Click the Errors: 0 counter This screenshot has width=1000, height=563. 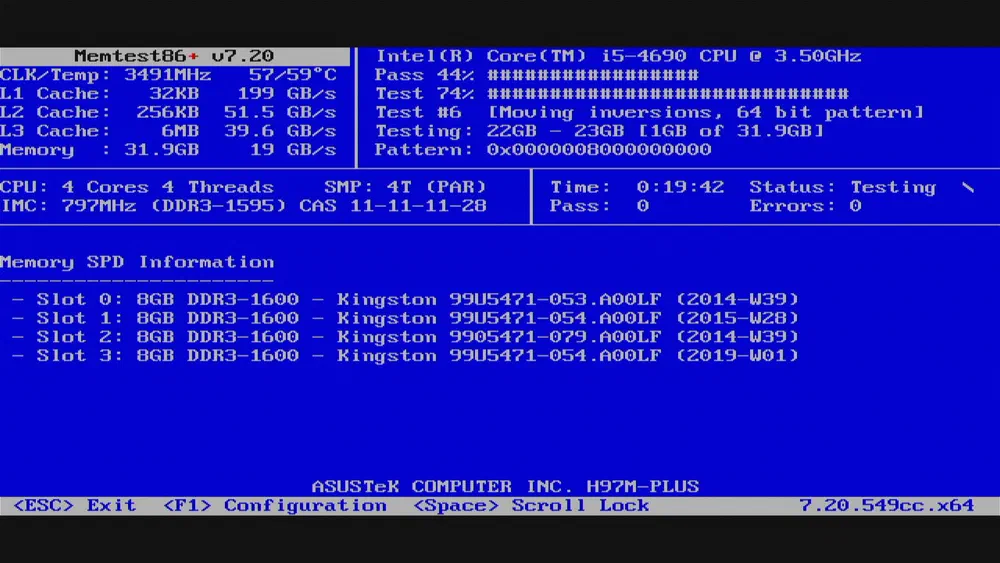tap(805, 206)
